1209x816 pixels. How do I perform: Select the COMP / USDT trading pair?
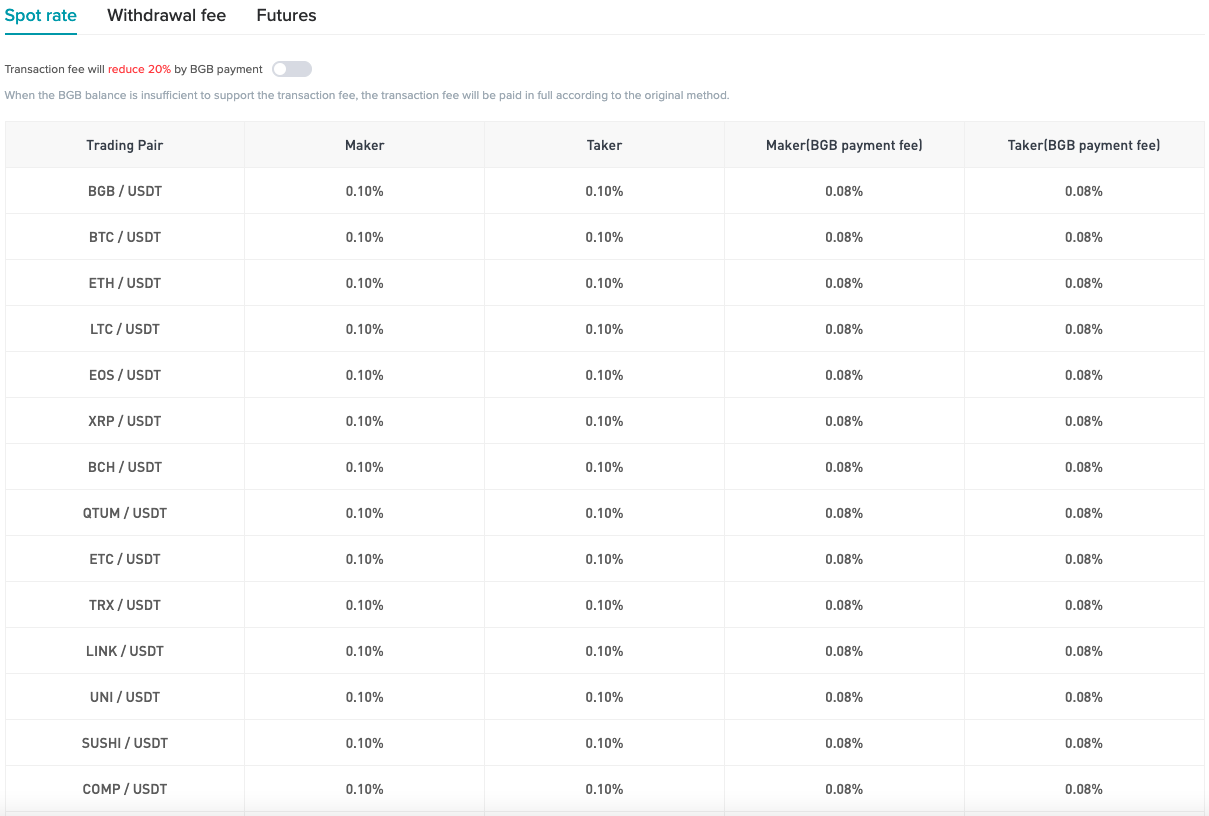tap(125, 789)
